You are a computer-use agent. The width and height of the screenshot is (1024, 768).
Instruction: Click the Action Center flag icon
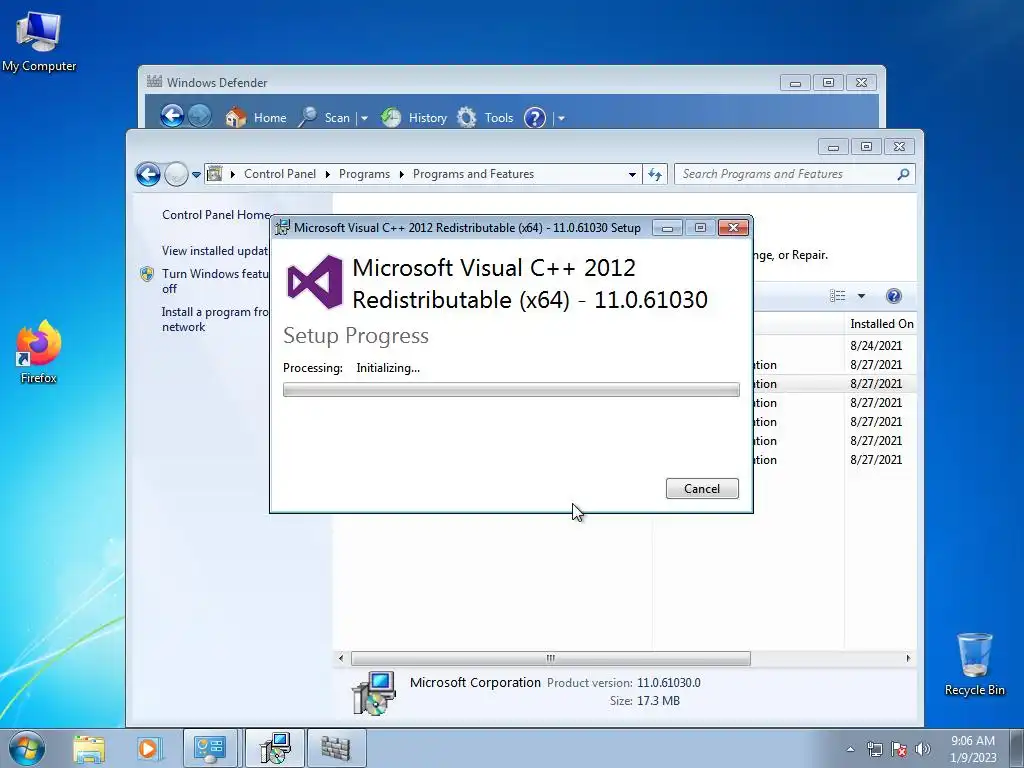coord(899,749)
